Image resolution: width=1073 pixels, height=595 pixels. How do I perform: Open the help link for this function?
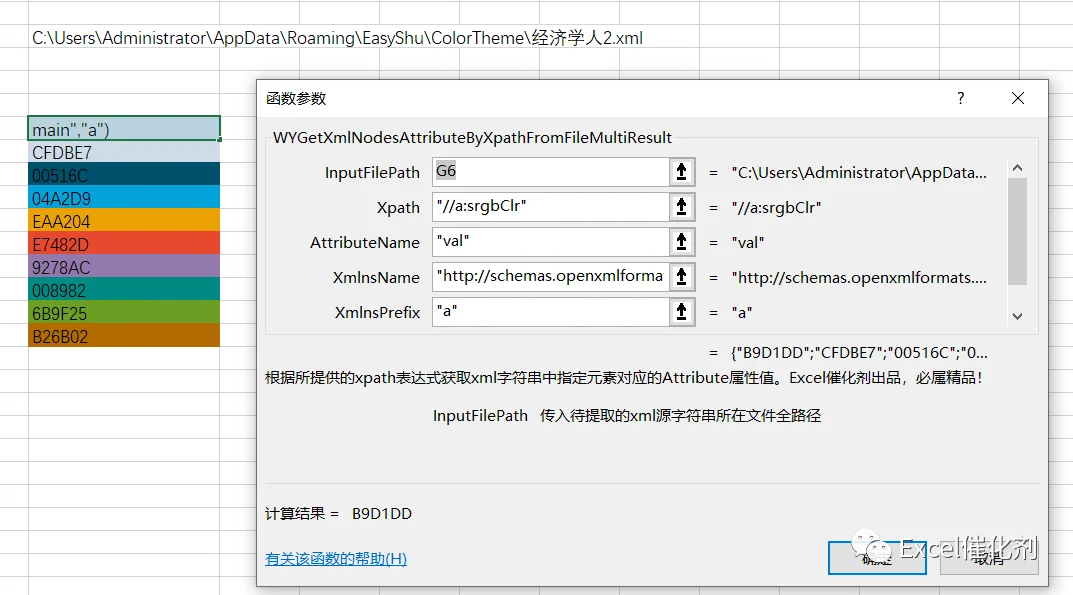tap(335, 559)
